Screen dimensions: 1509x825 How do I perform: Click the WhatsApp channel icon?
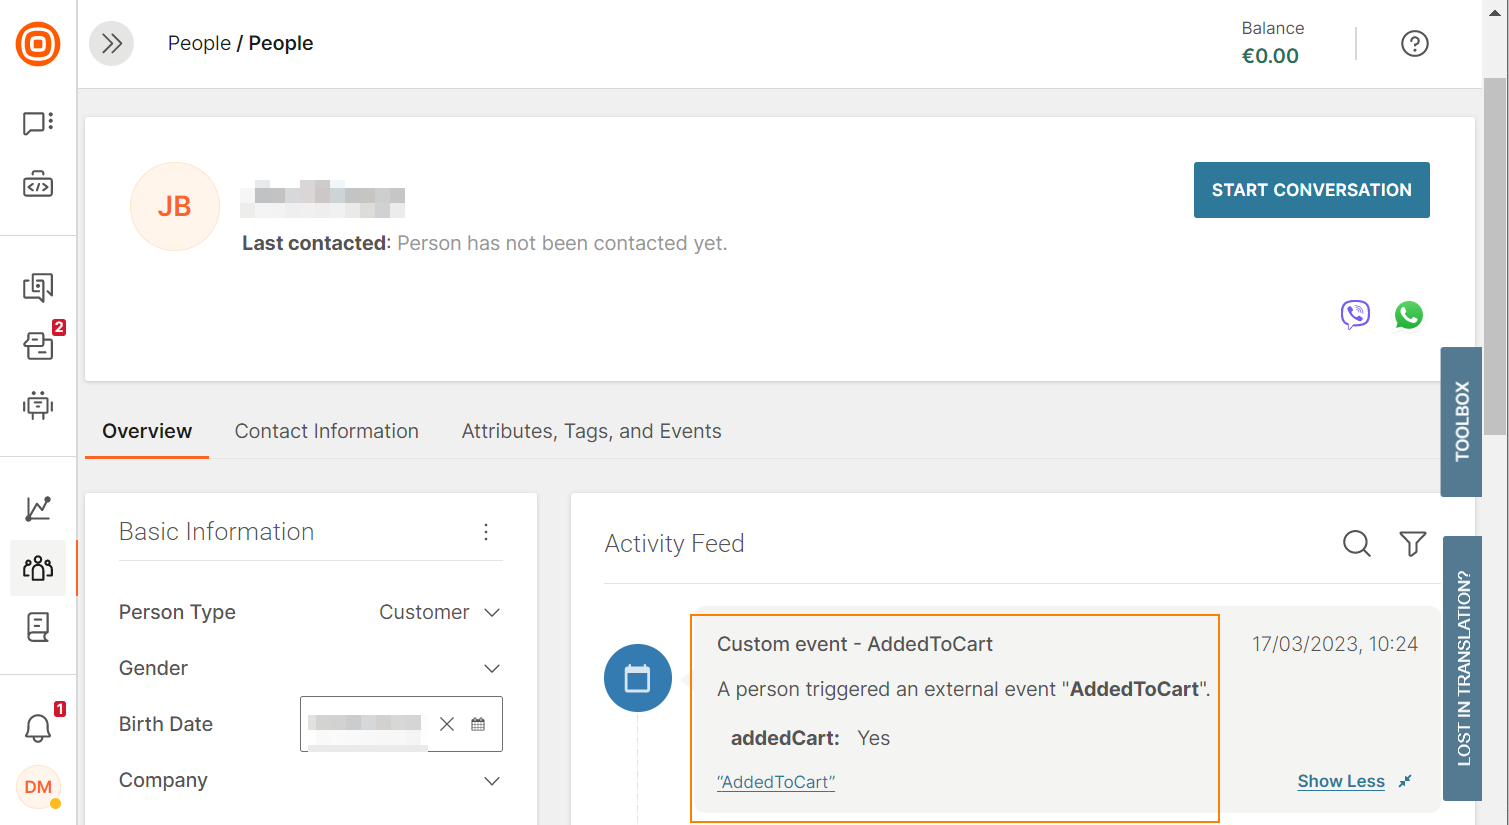pyautogui.click(x=1409, y=315)
